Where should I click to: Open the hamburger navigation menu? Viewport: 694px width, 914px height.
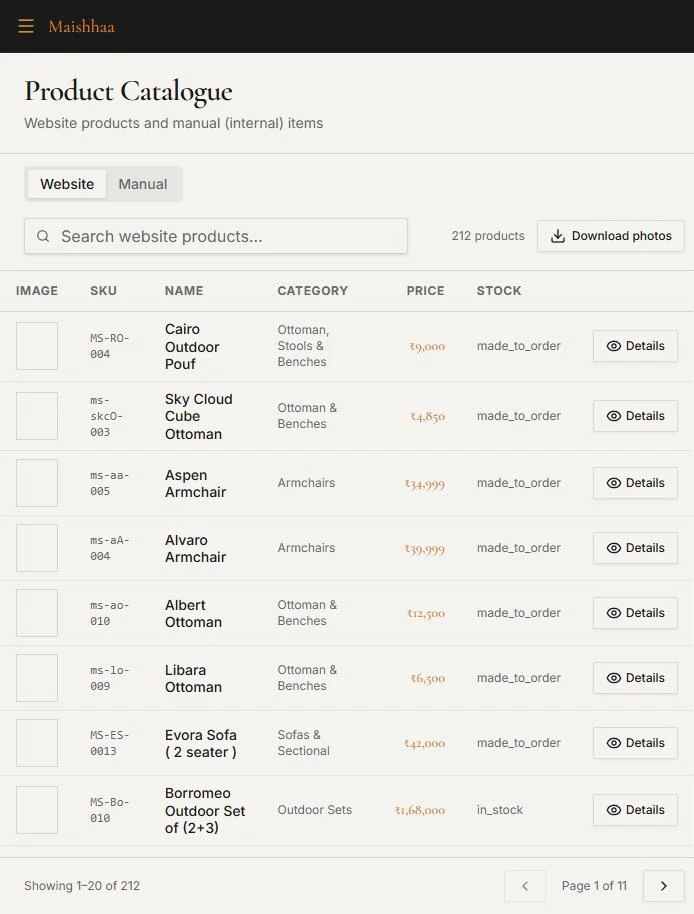pos(26,26)
